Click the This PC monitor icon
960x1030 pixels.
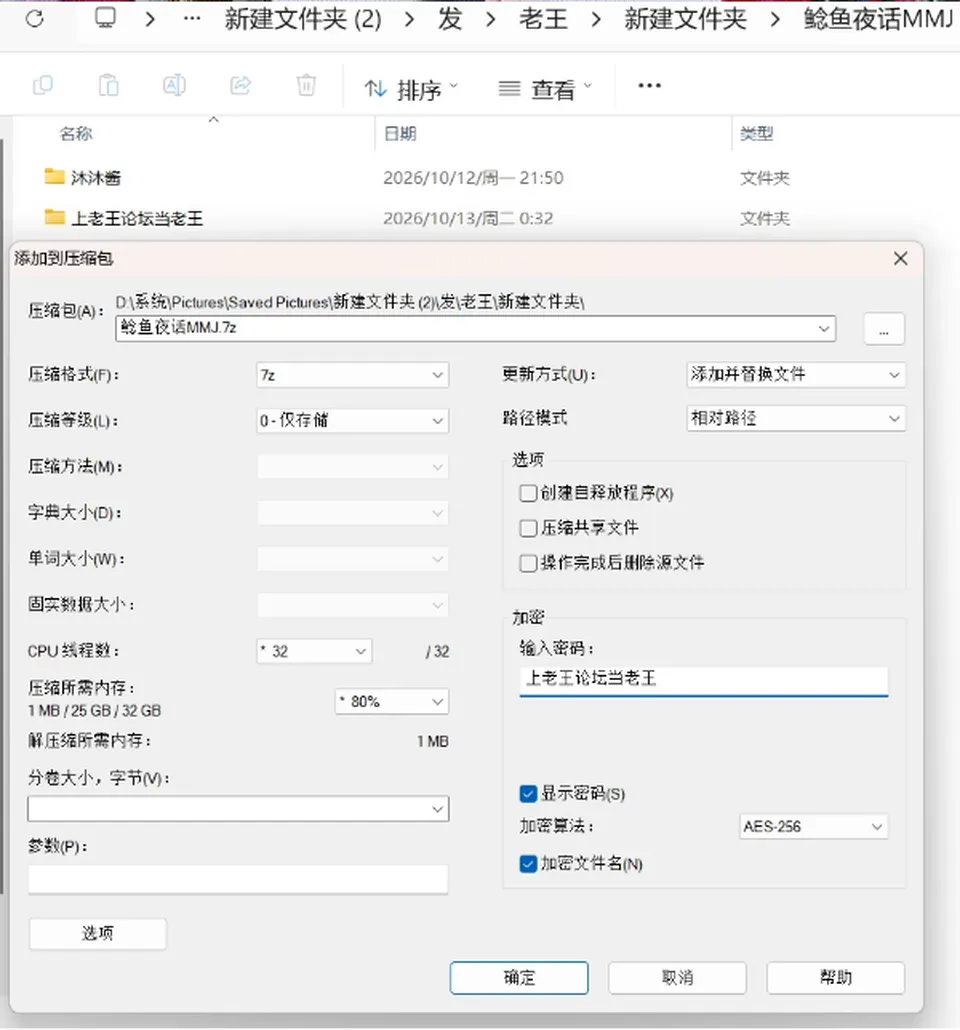pos(105,18)
